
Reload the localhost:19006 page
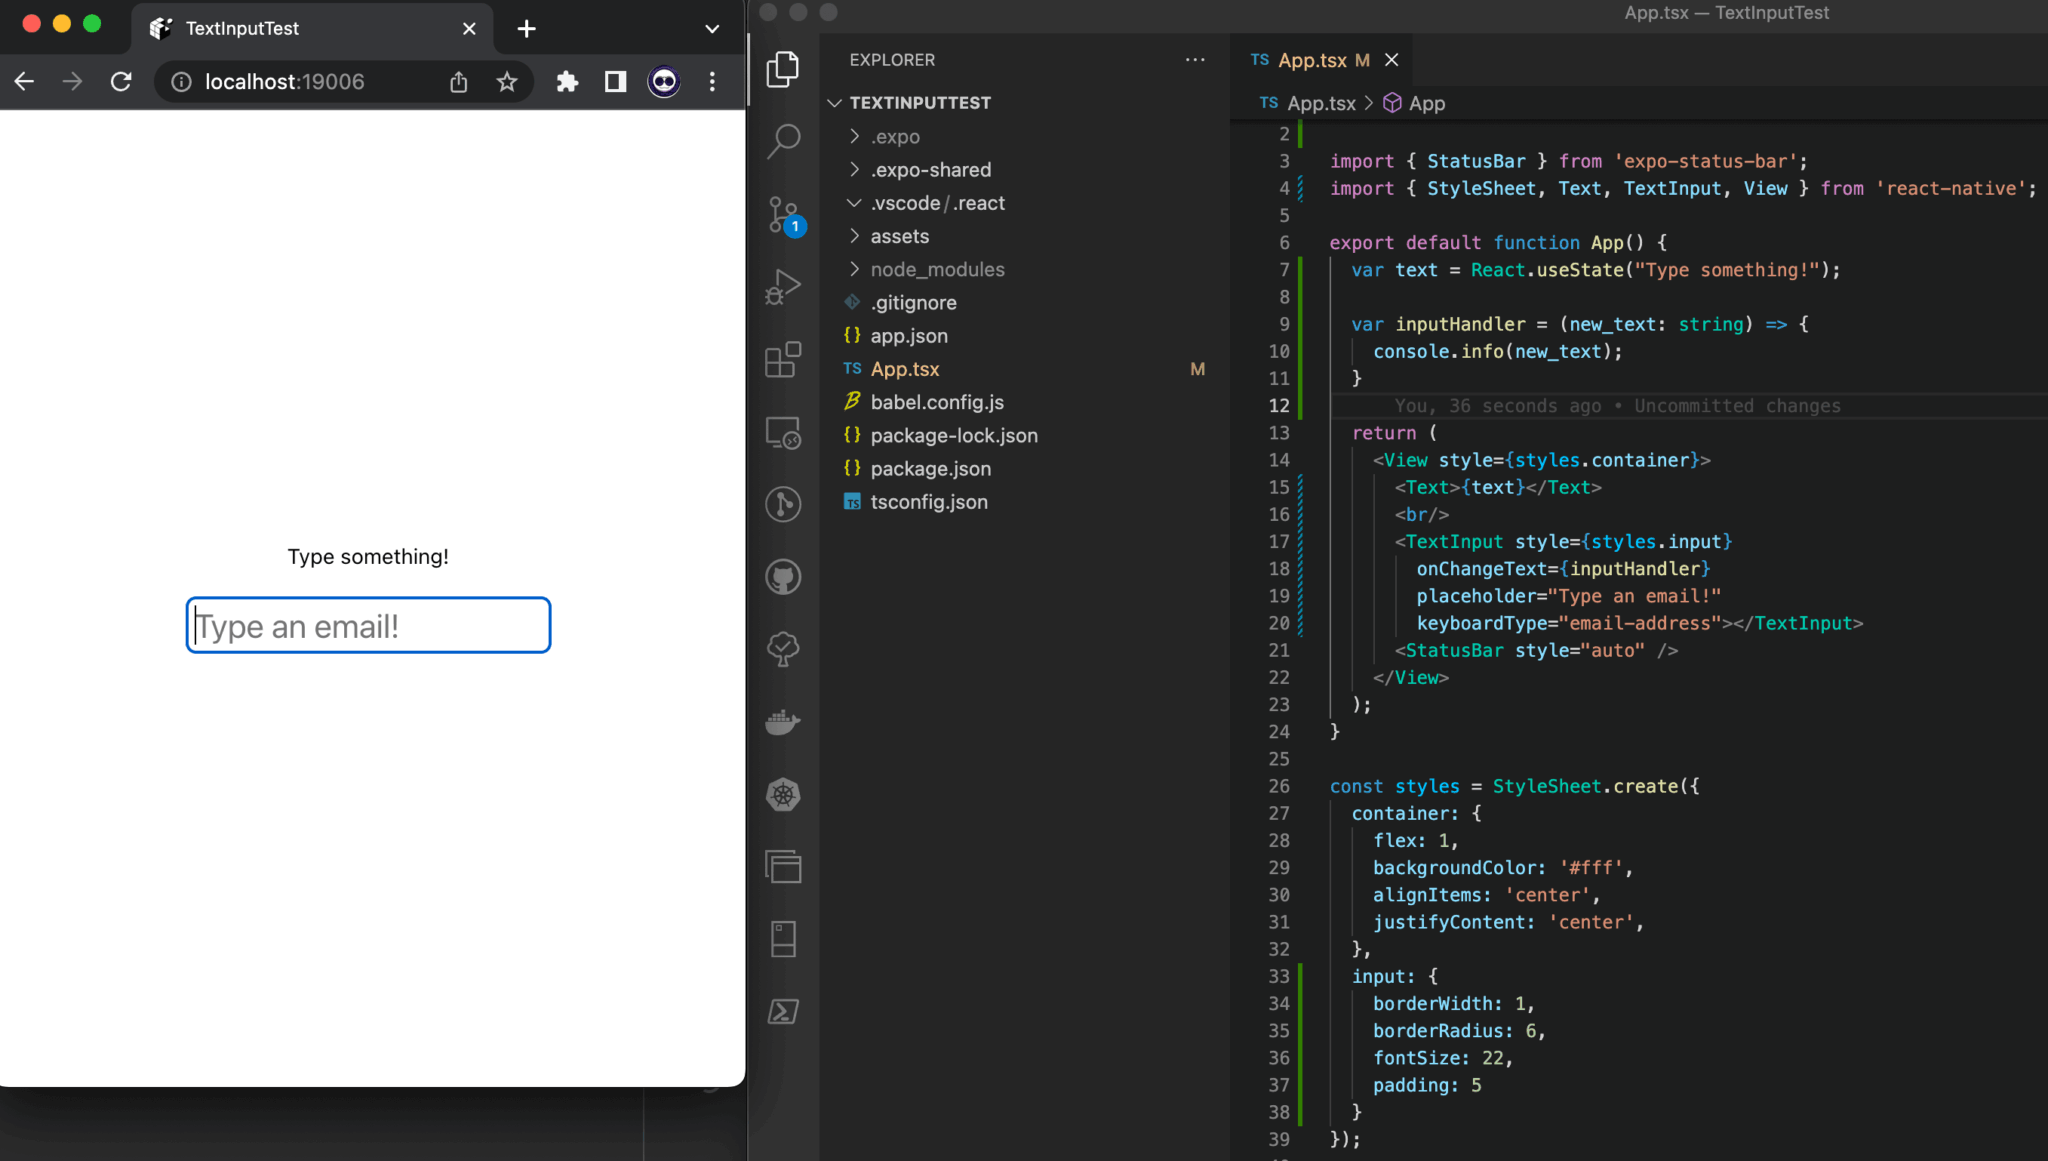(121, 81)
